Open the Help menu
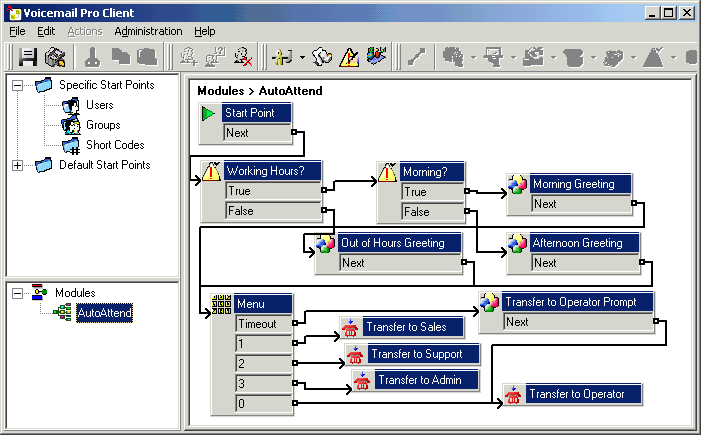Viewport: 701px width, 435px height. pyautogui.click(x=205, y=31)
